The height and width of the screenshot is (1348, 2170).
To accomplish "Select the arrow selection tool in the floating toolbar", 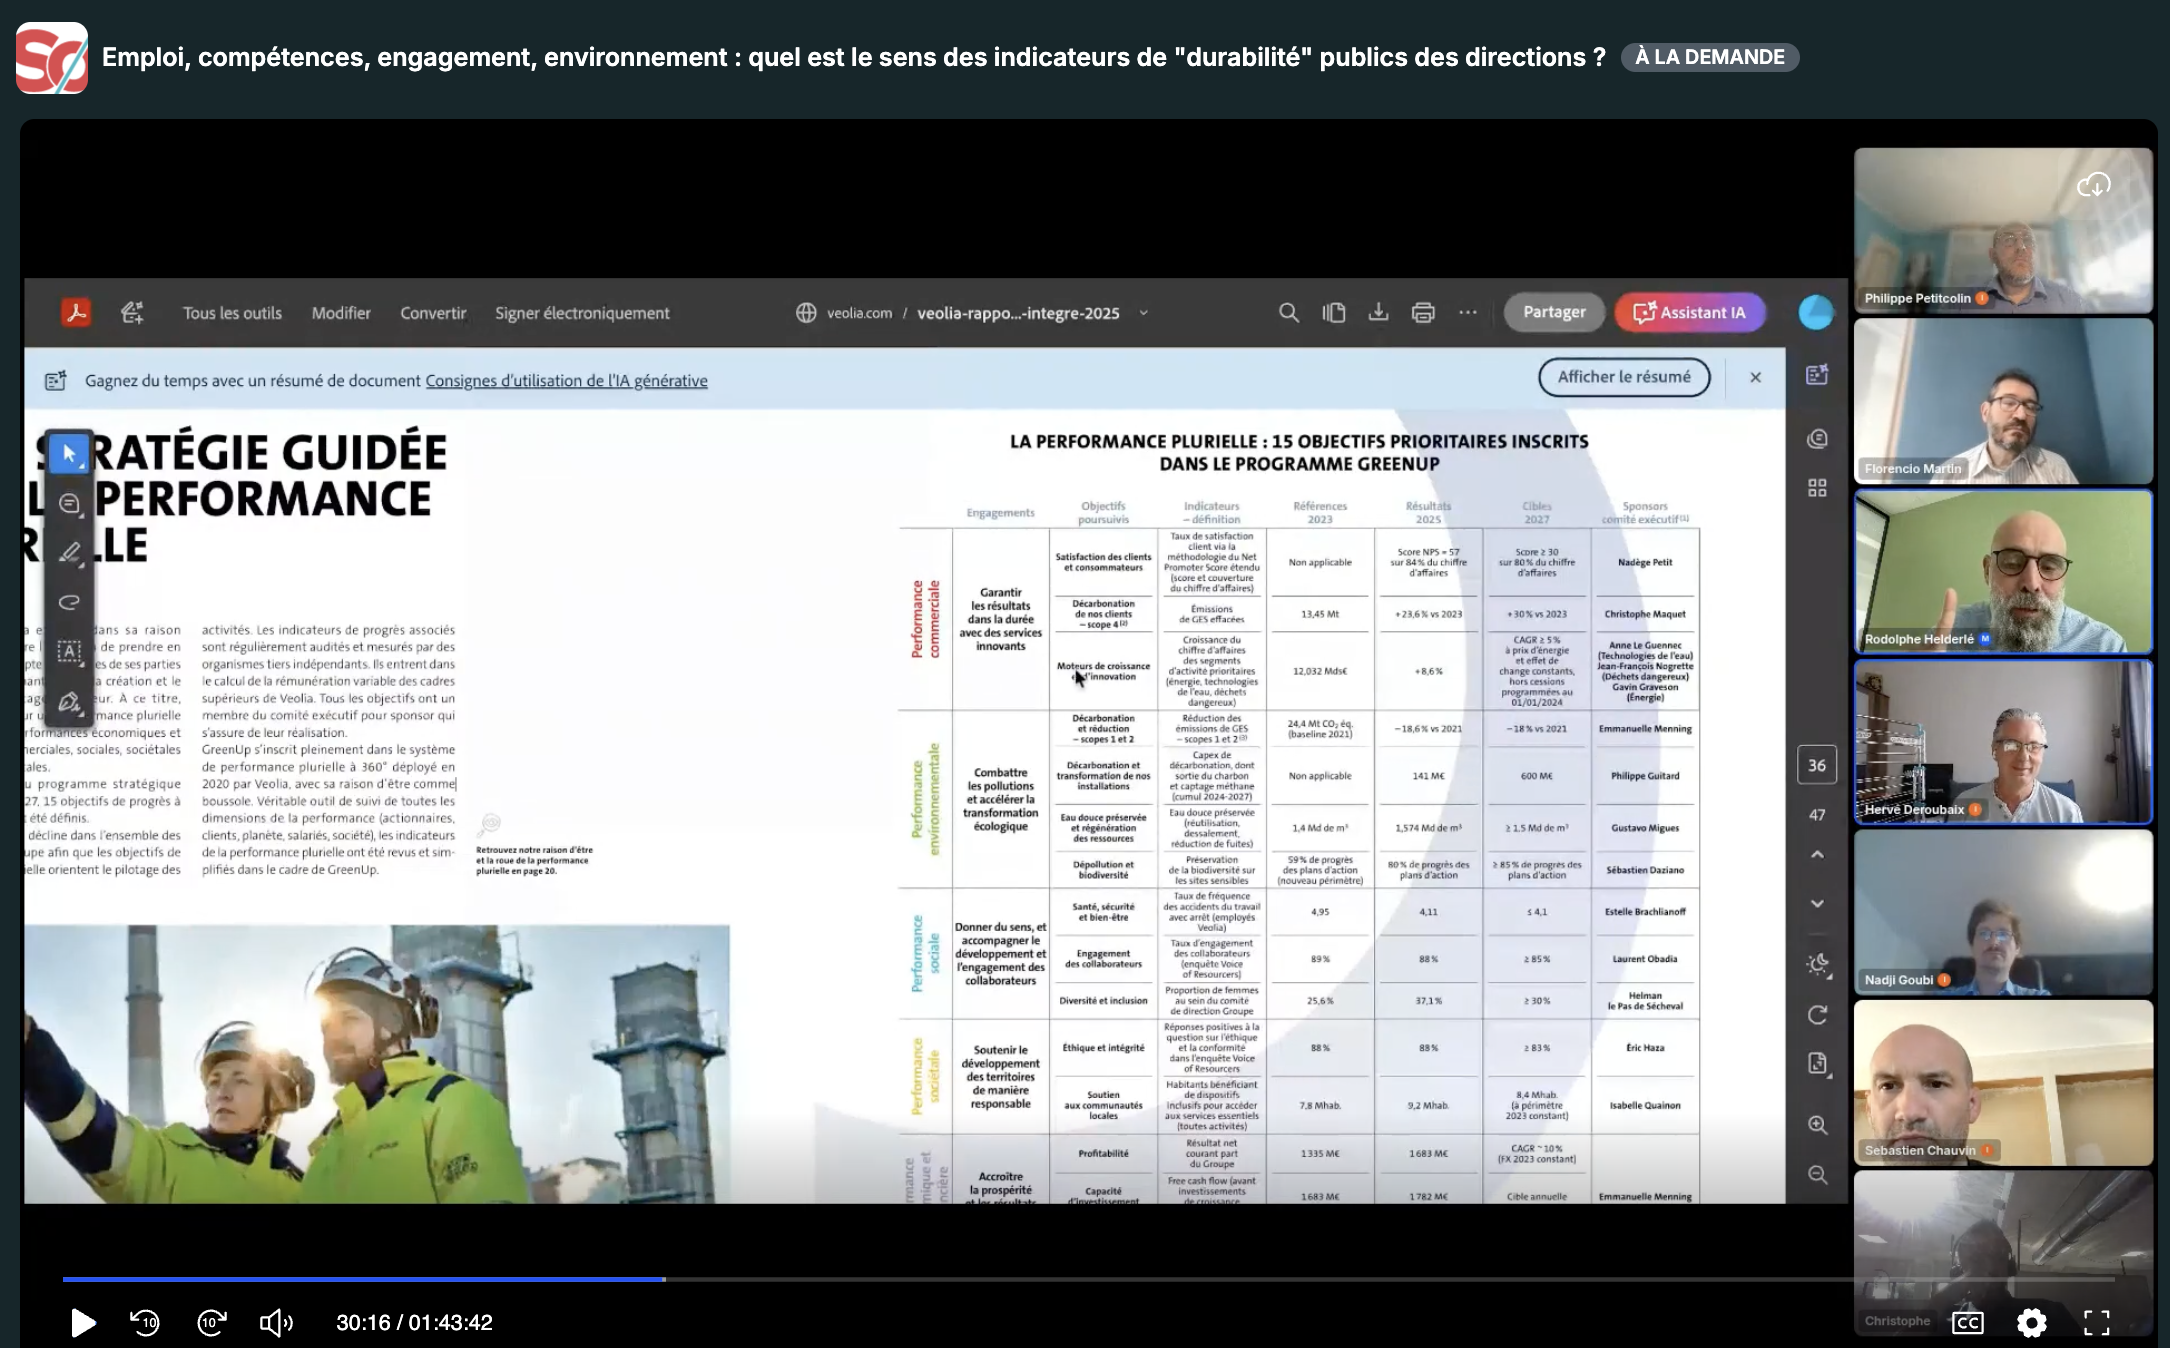I will pos(69,454).
